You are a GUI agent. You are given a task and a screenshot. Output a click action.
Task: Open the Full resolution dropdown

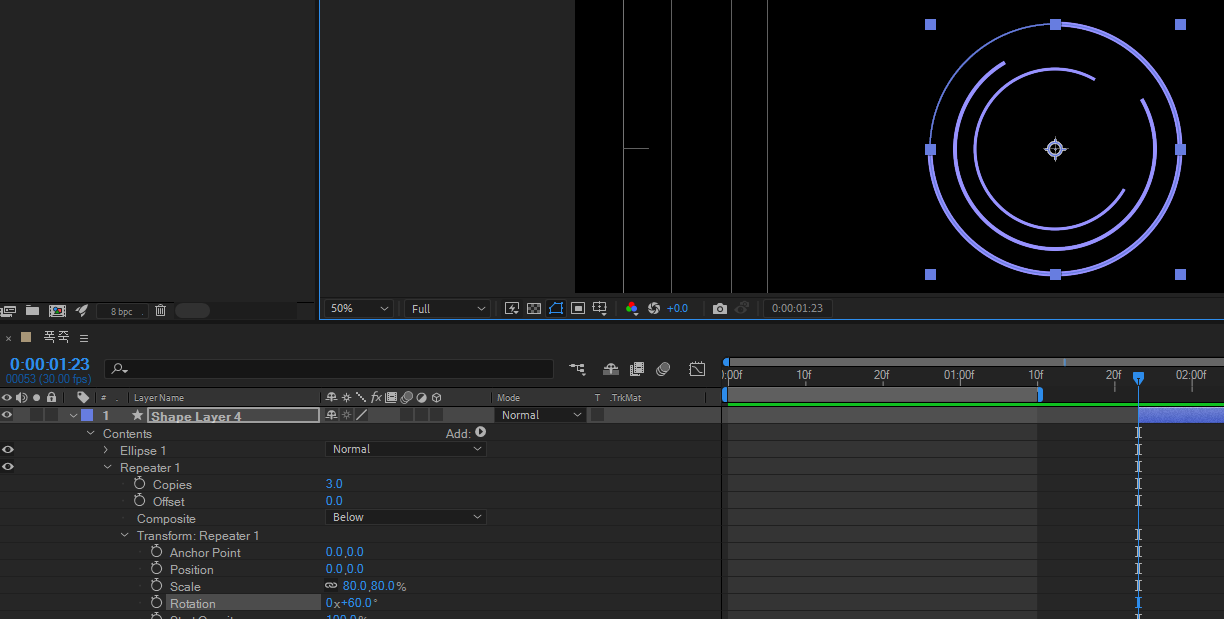pyautogui.click(x=447, y=309)
